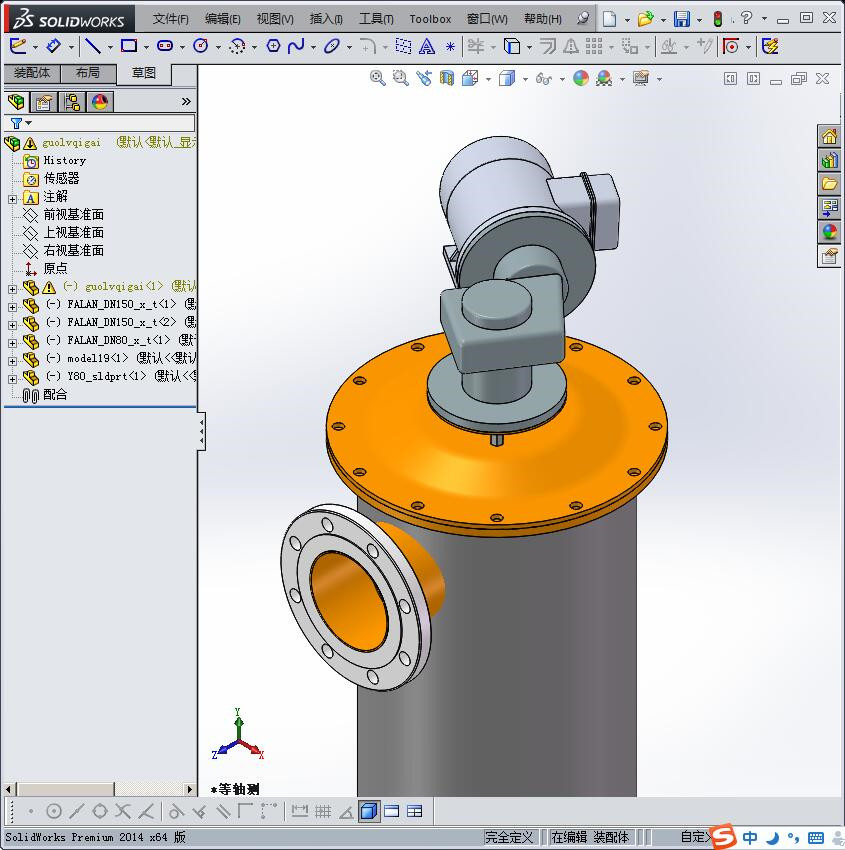
Task: Select the 配合 mates folder
Action: tap(55, 395)
